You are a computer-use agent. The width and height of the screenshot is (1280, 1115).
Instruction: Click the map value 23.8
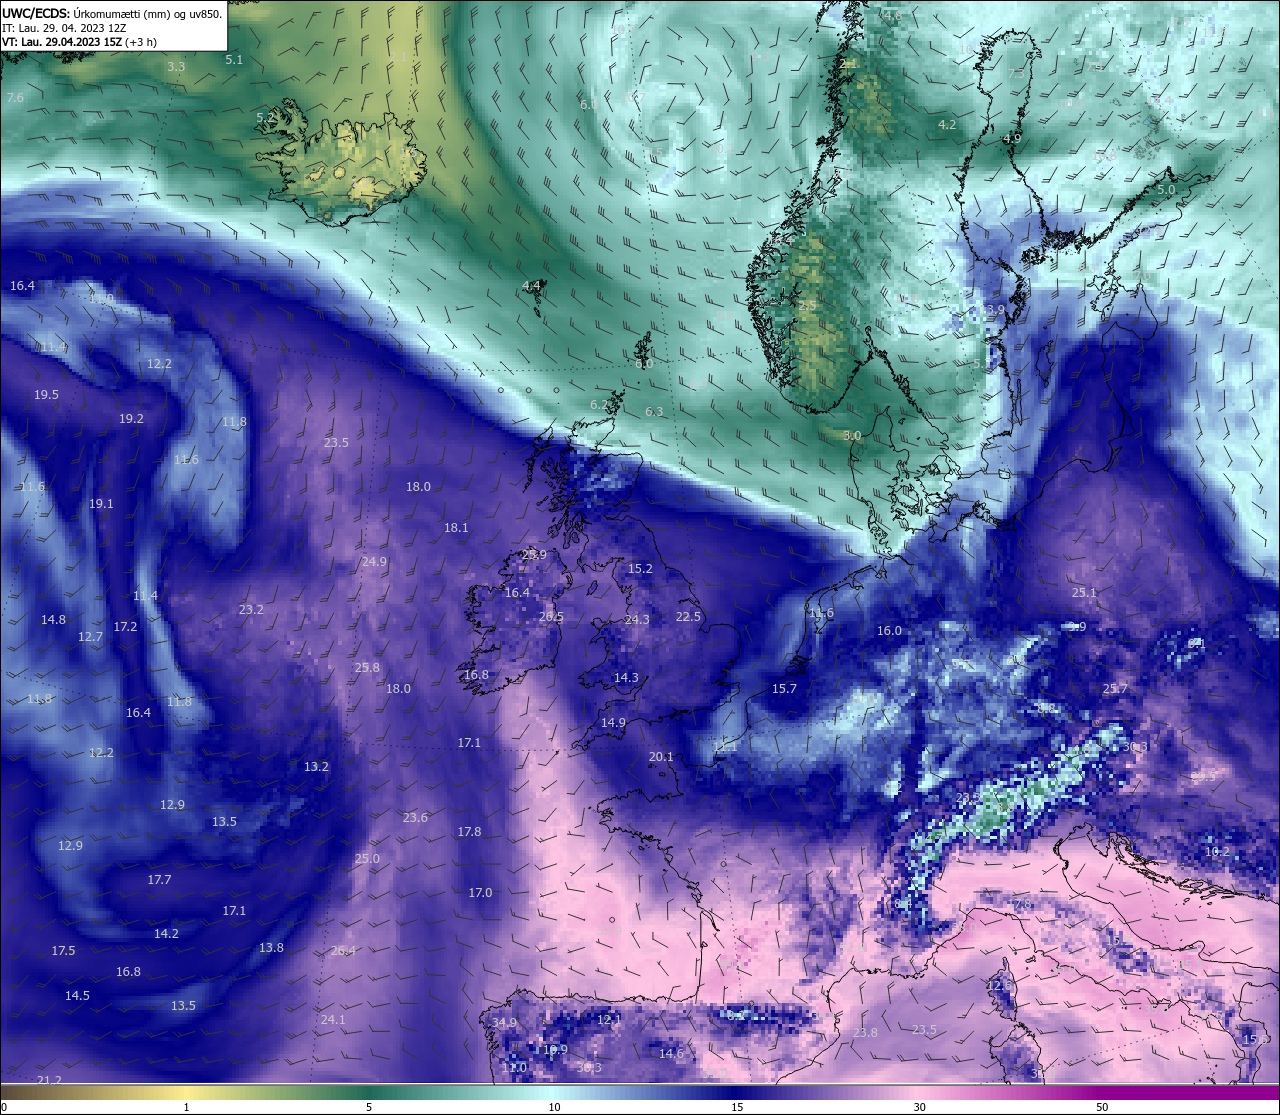[x=865, y=1033]
